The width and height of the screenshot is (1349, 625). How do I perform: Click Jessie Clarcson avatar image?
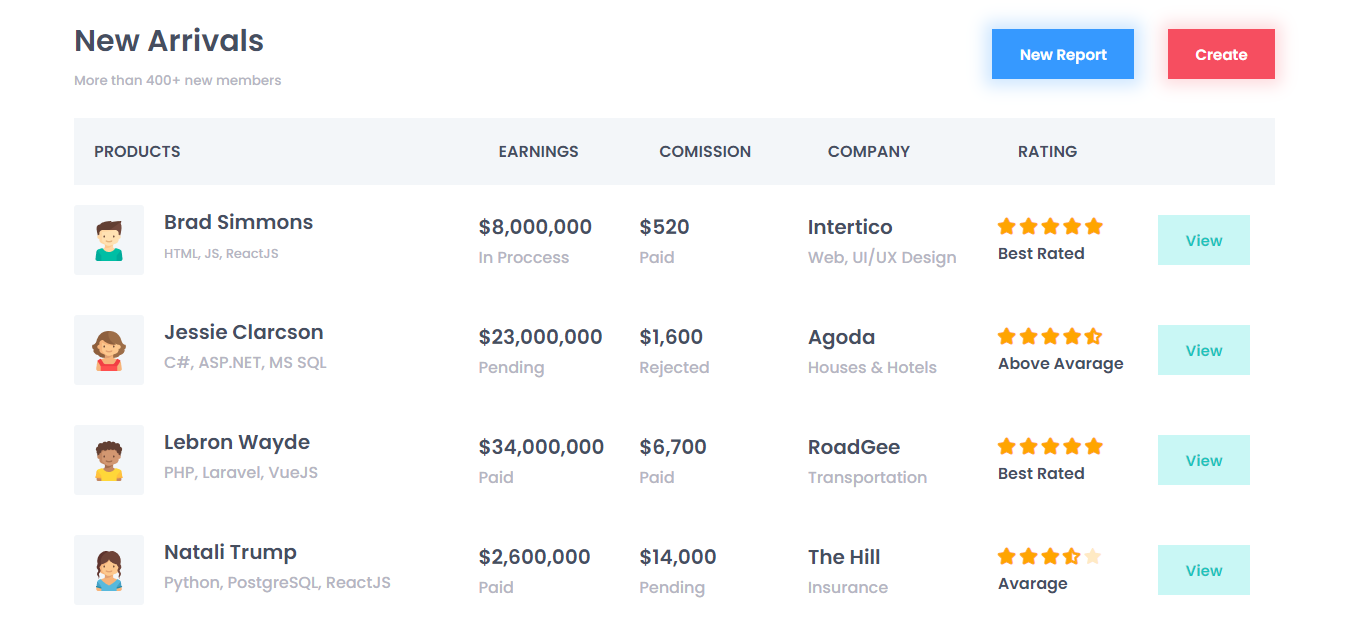click(109, 350)
